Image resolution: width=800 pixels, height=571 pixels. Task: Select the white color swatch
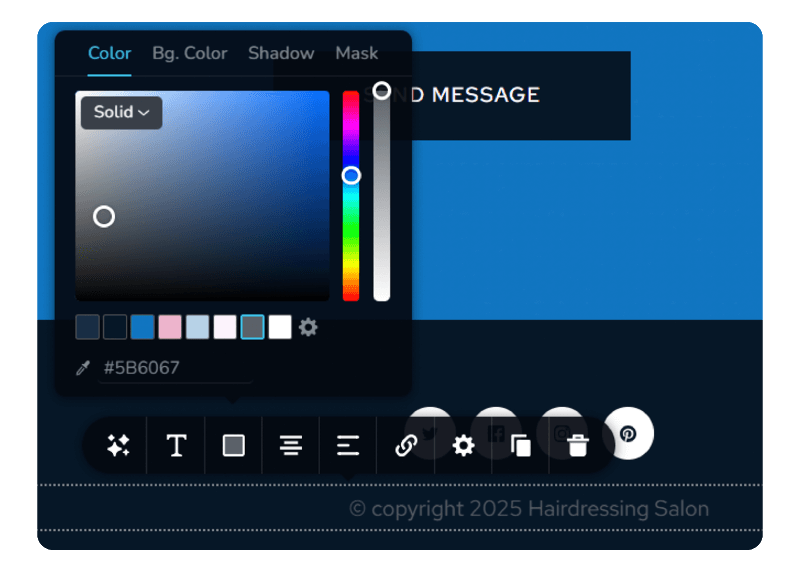pos(280,327)
